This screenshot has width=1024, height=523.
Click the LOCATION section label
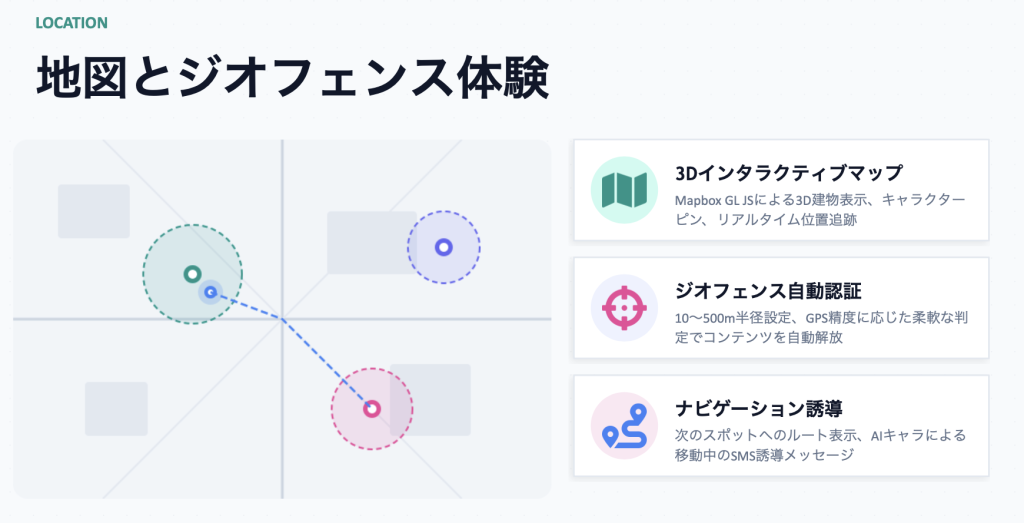[x=71, y=22]
